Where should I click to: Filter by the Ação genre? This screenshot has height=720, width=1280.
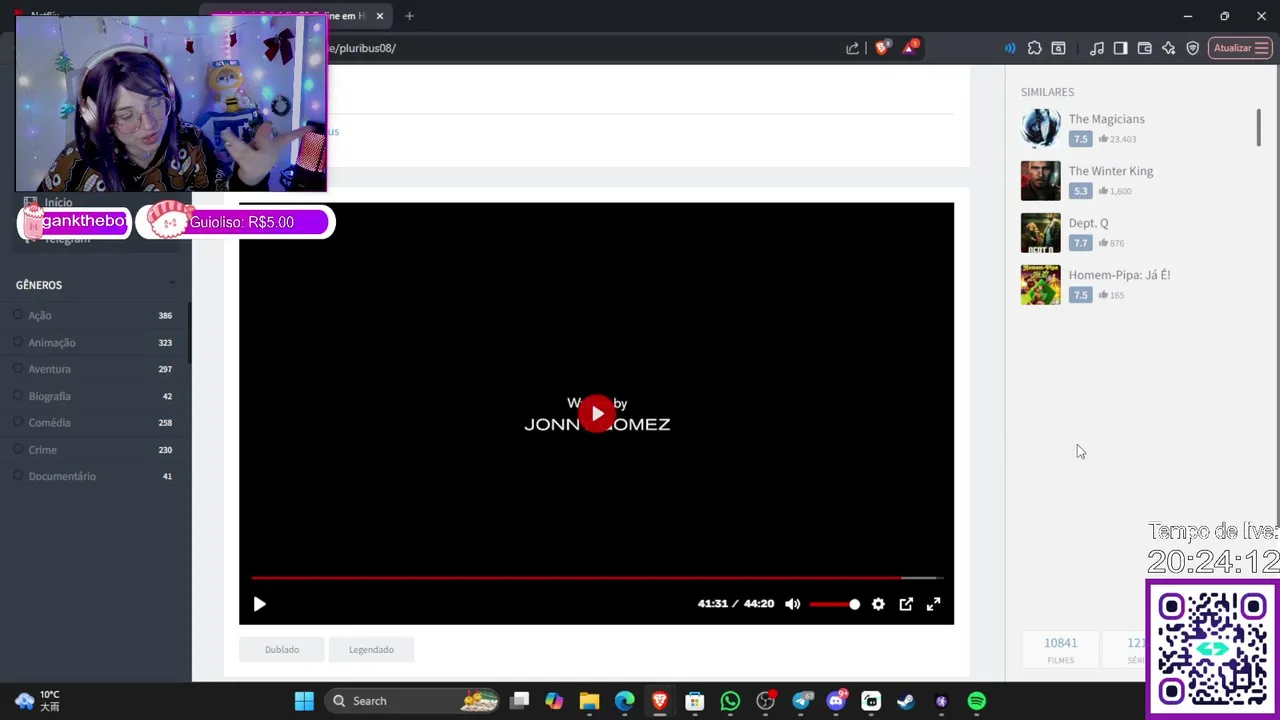pos(94,315)
